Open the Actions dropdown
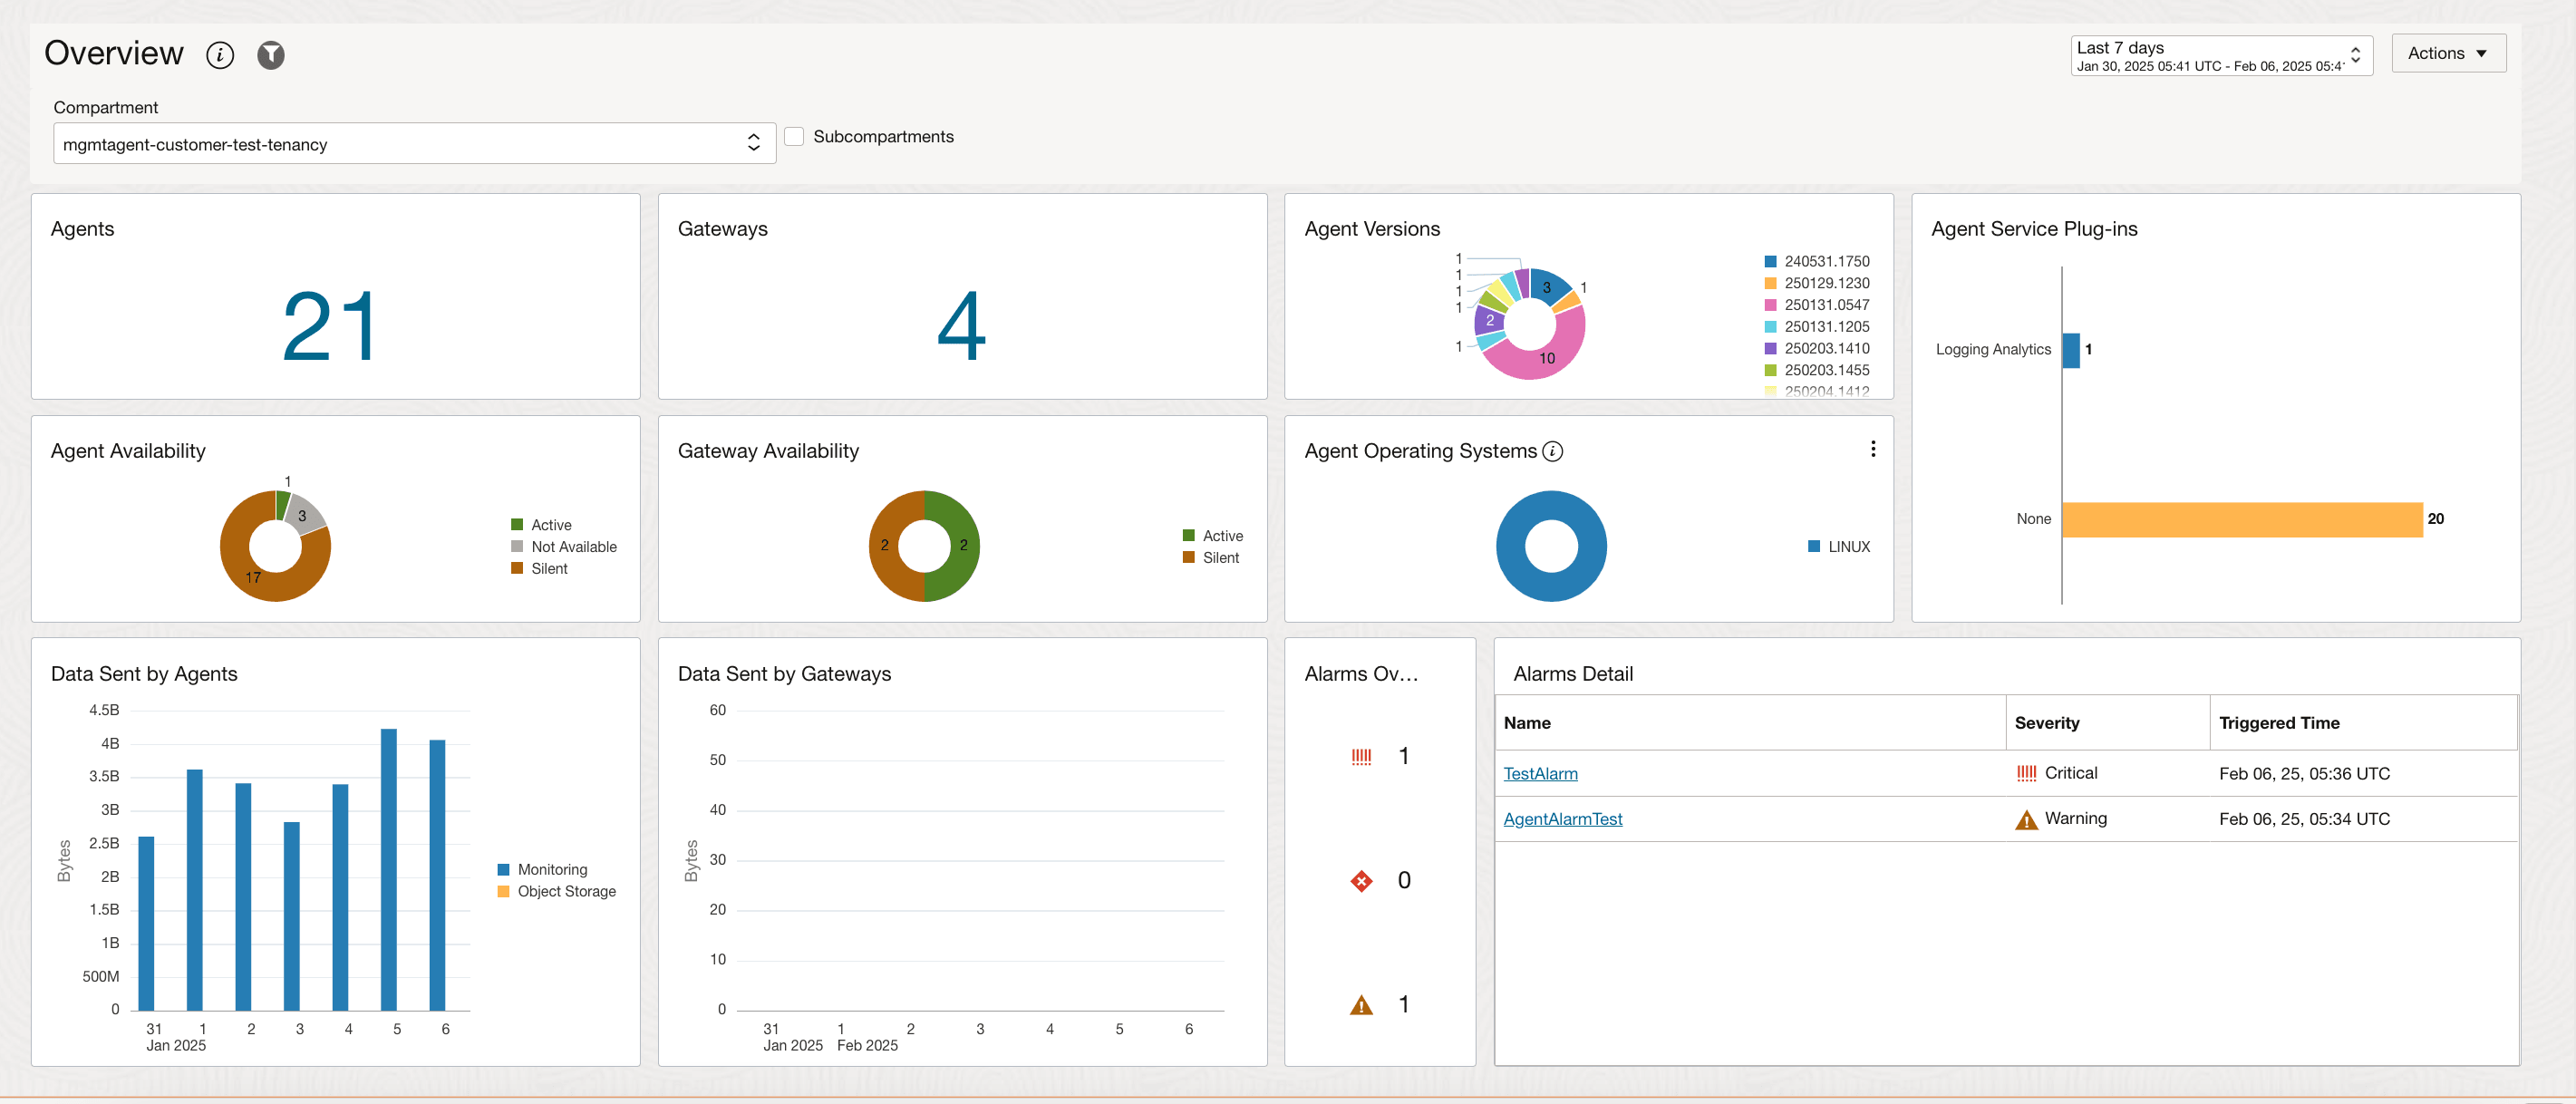The height and width of the screenshot is (1104, 2576). click(x=2448, y=53)
